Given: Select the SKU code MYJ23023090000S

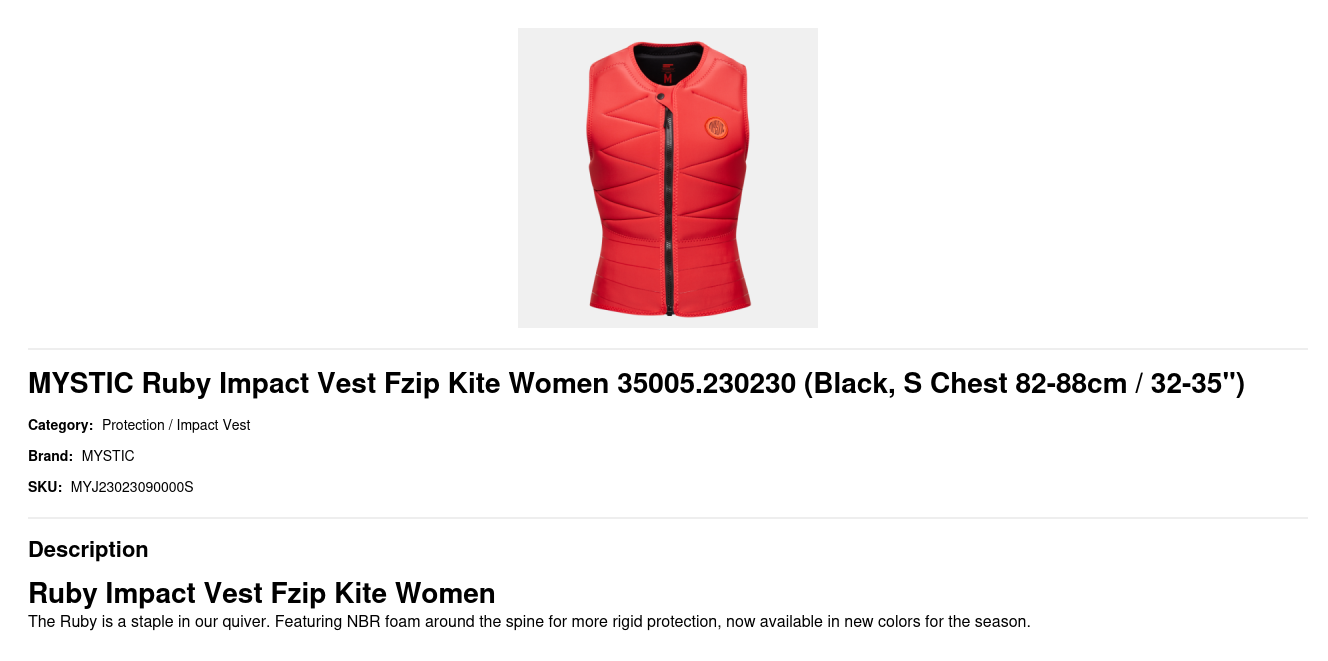Looking at the screenshot, I should tap(132, 487).
